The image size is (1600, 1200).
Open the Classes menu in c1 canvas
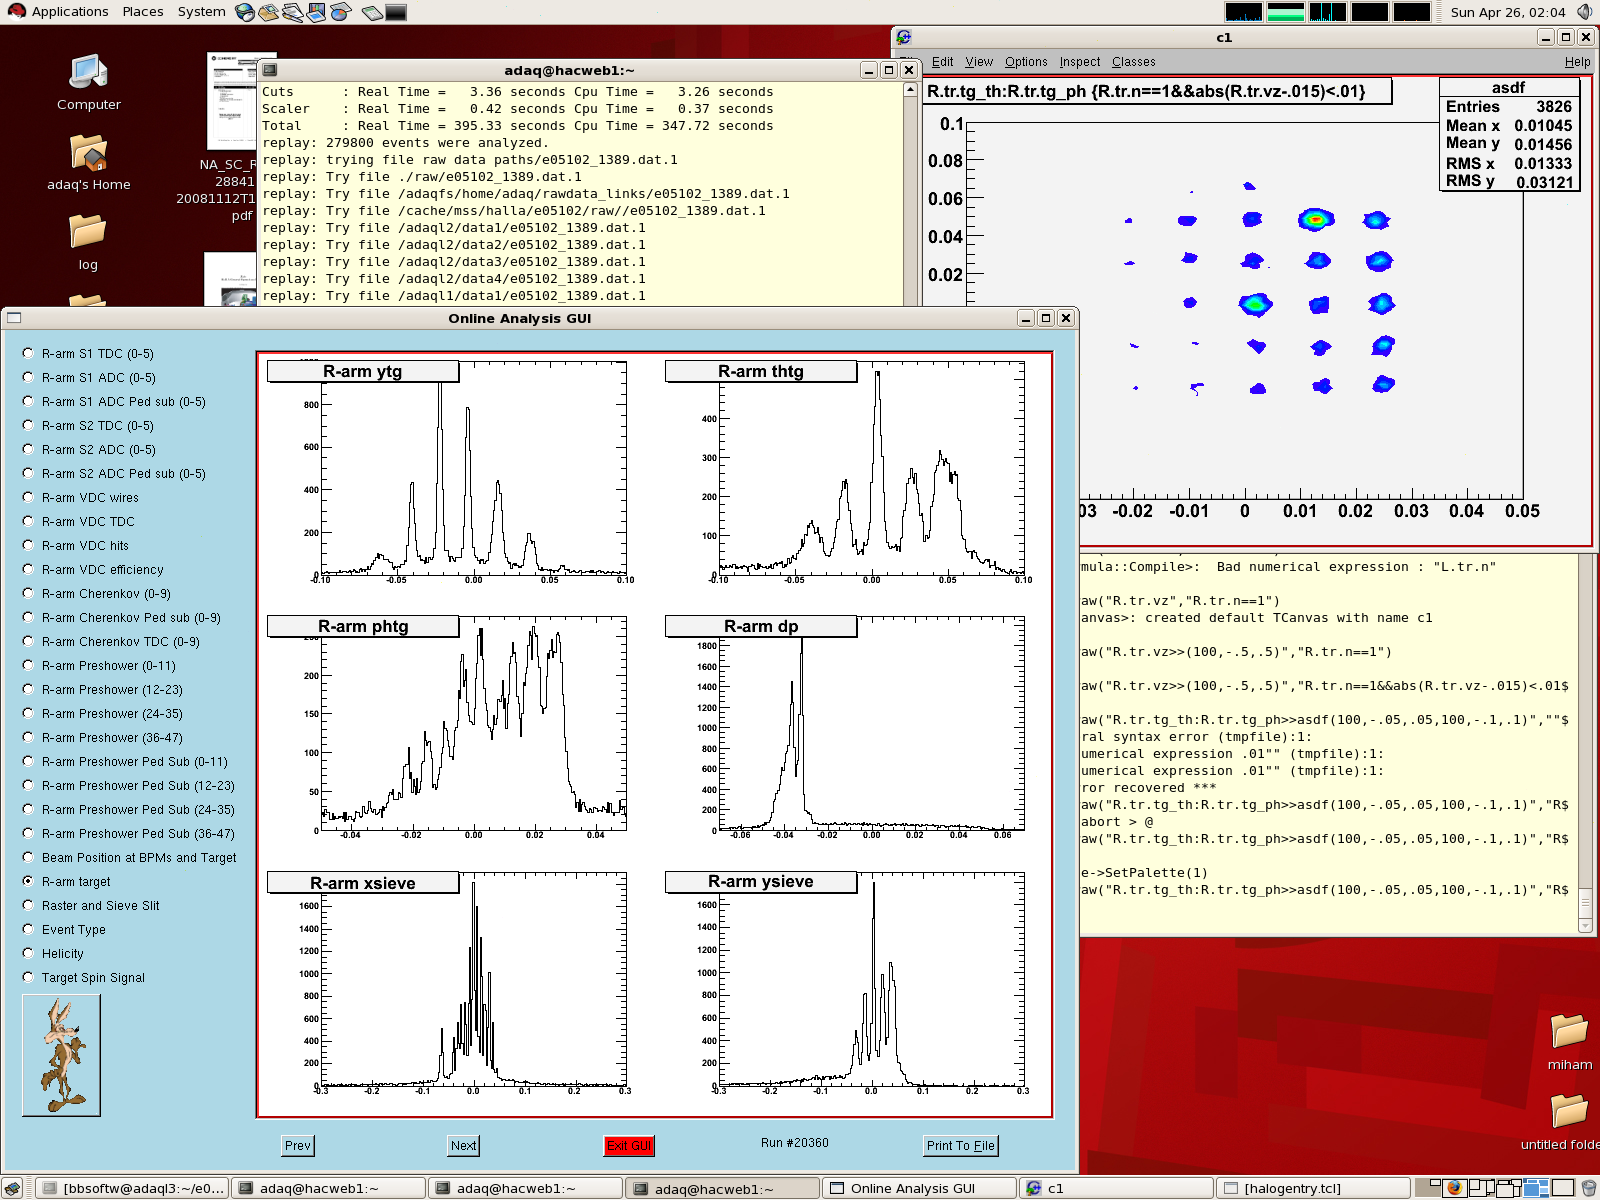click(x=1133, y=62)
